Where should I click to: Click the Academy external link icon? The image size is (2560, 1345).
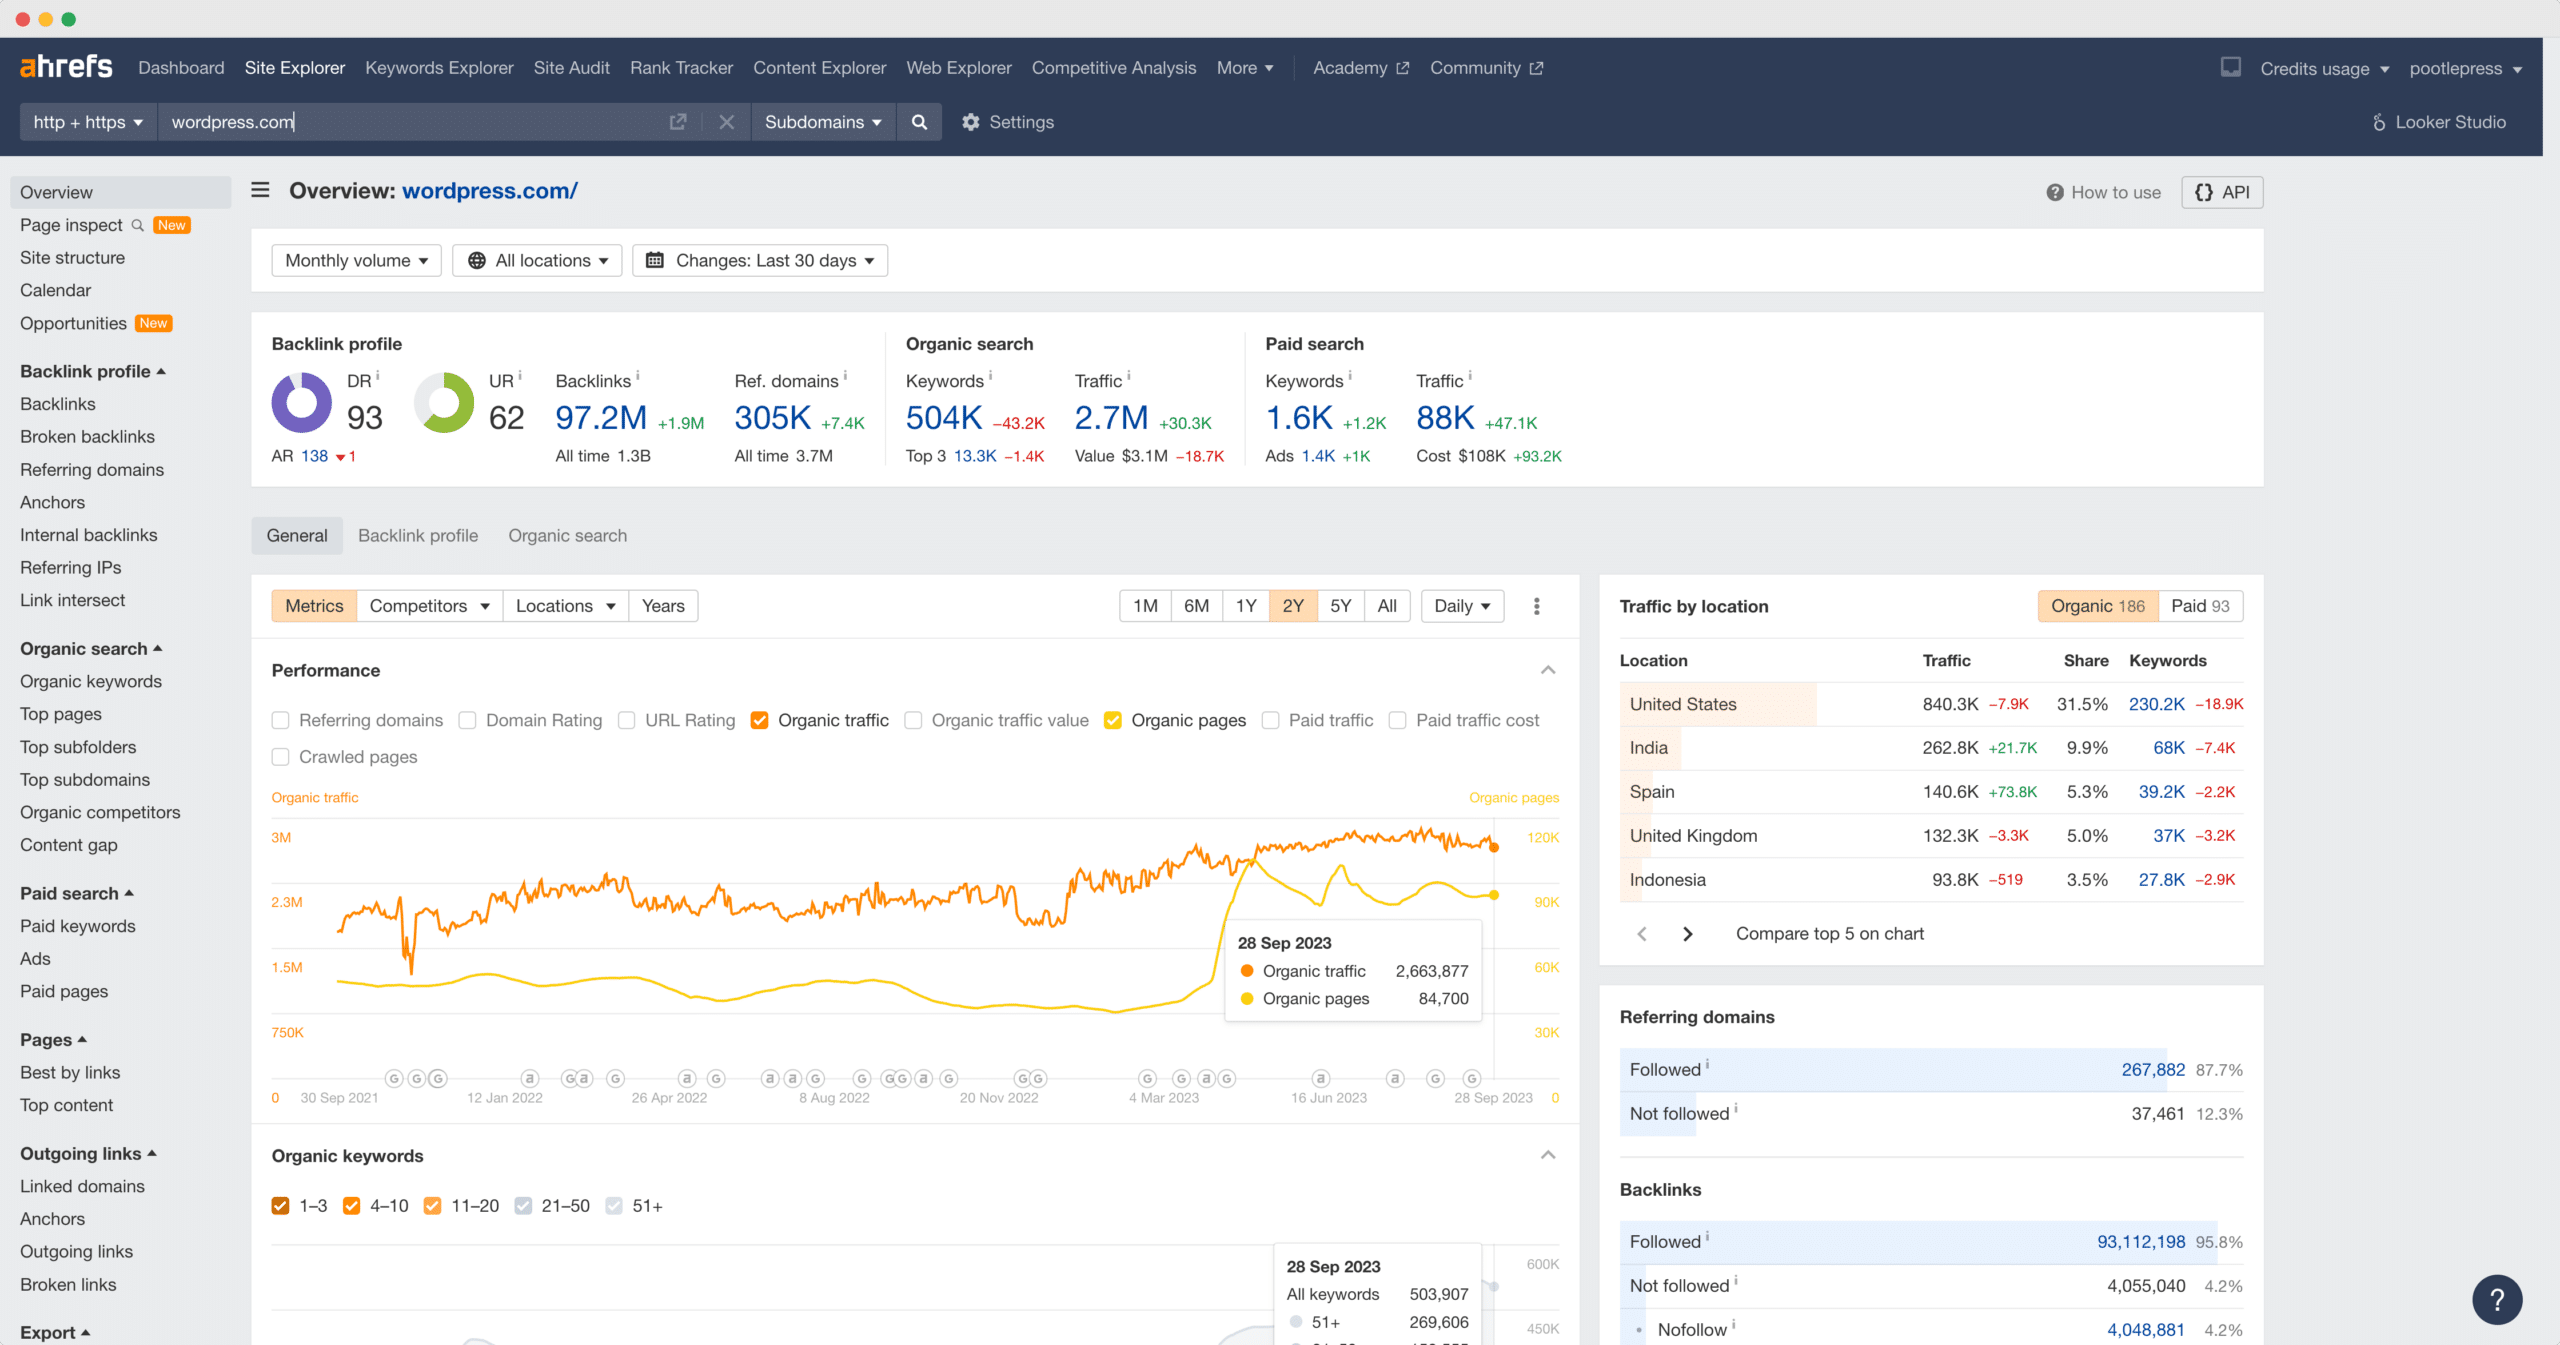(1402, 68)
